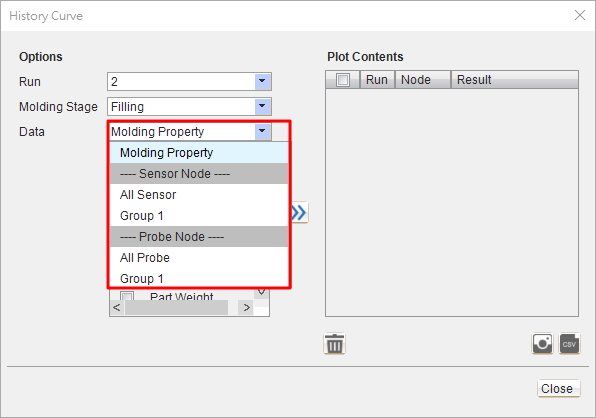The height and width of the screenshot is (418, 596).
Task: Click the list's scroll left arrow
Action: 117,307
